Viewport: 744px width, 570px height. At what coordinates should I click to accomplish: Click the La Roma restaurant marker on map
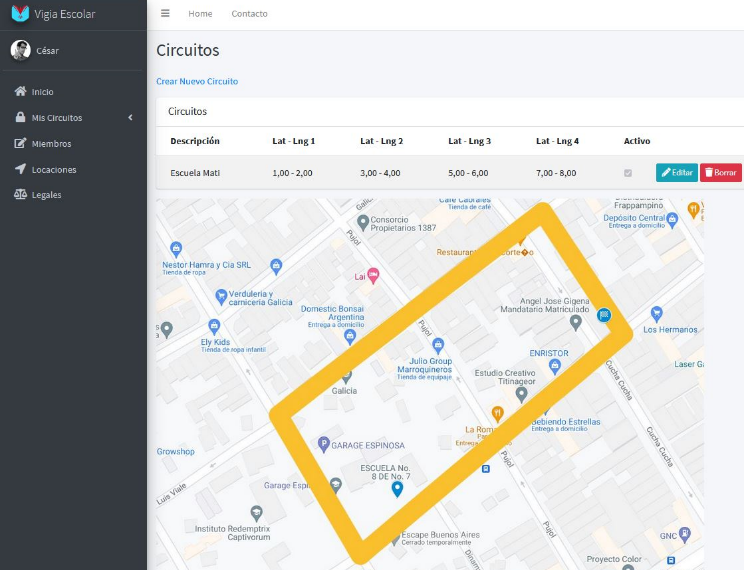pyautogui.click(x=497, y=413)
